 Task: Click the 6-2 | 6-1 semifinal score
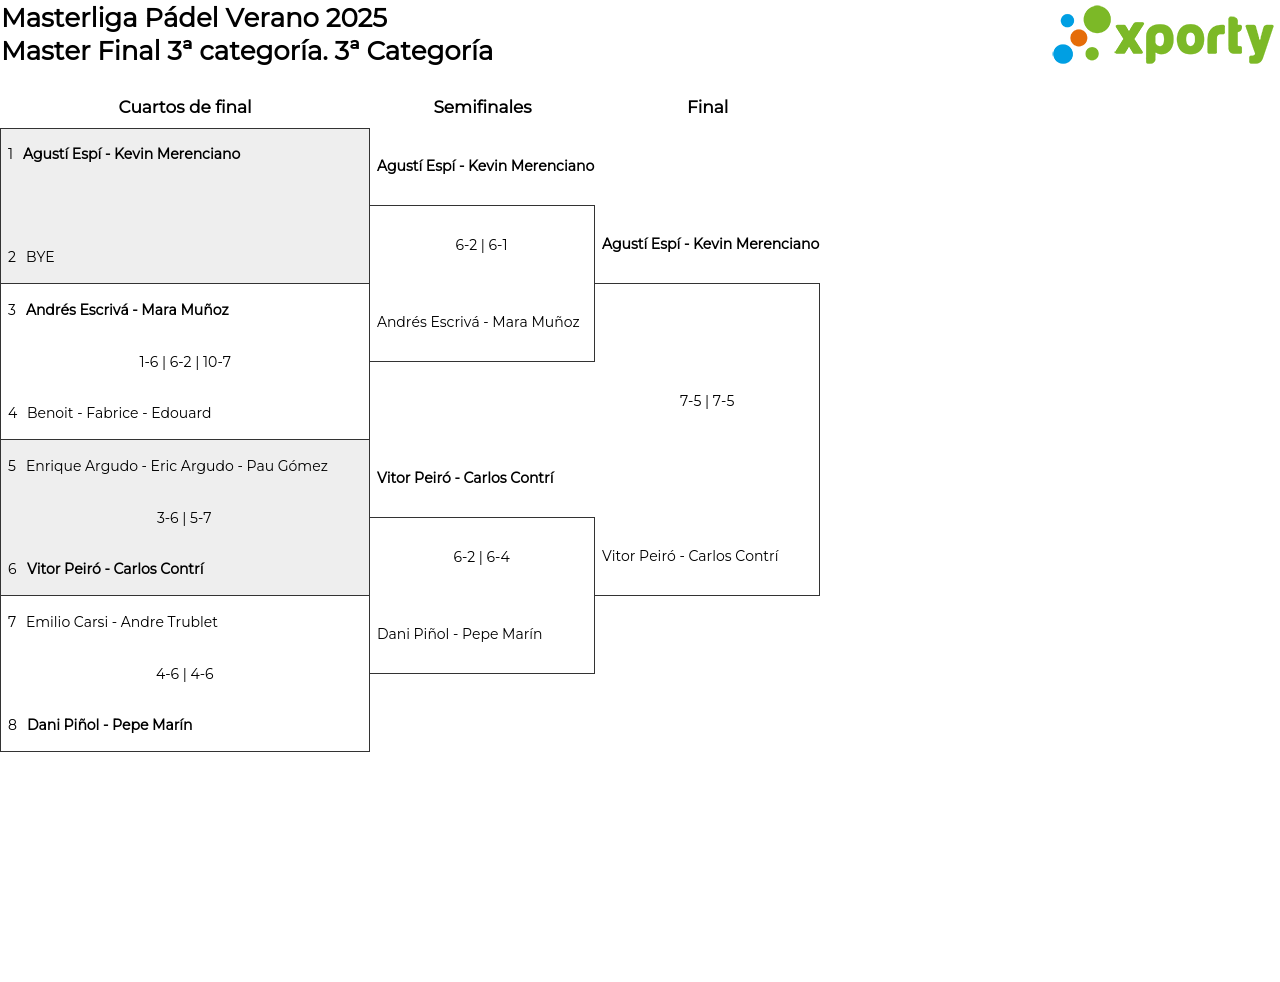point(481,245)
